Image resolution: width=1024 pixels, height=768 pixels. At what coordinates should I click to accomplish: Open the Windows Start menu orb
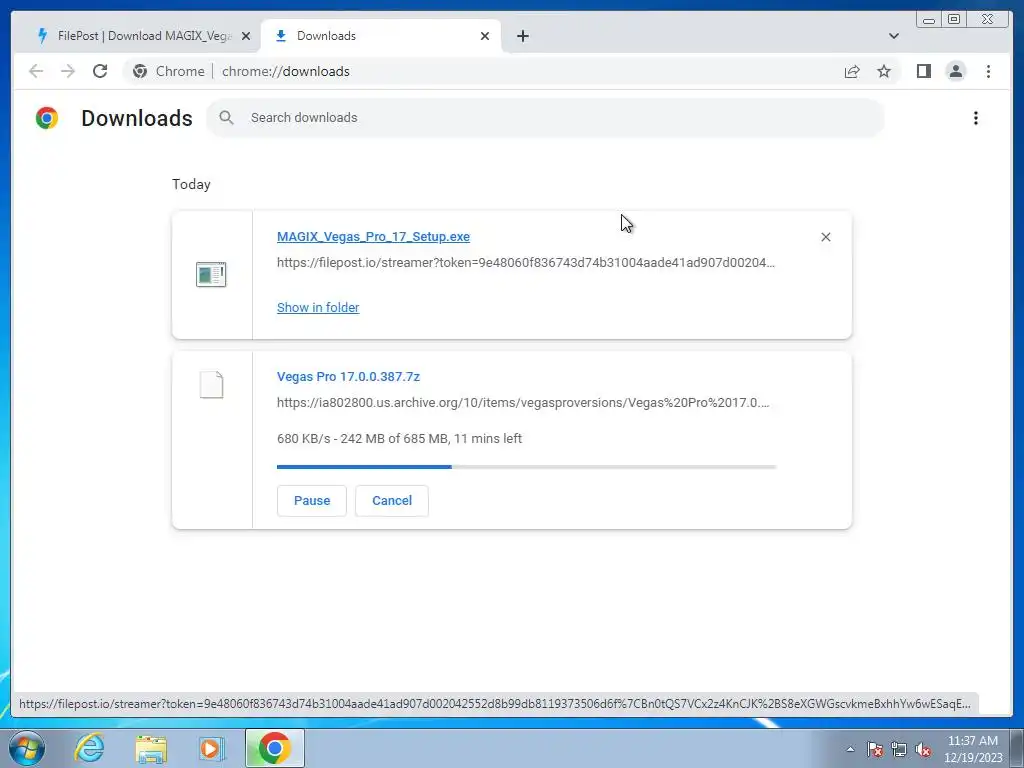[27, 748]
